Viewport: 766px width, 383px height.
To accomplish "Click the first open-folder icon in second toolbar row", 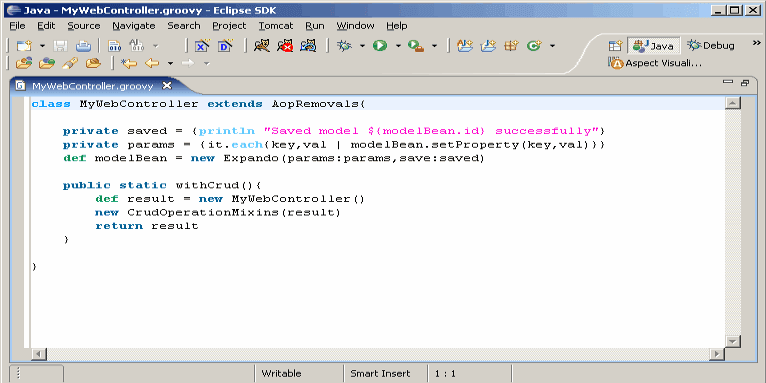I will tap(24, 63).
